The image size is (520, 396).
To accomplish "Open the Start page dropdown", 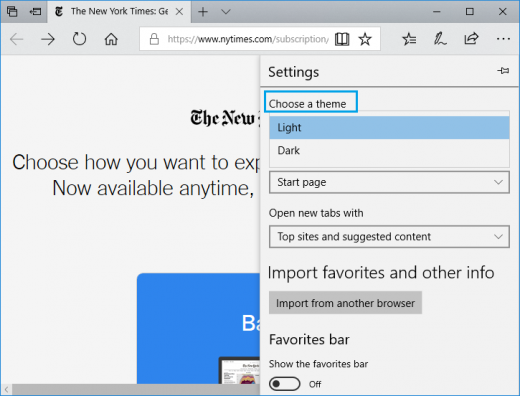I will [x=389, y=182].
